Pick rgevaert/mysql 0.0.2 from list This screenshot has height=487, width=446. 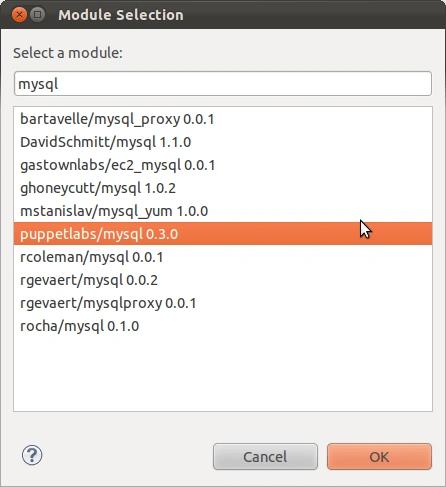[223, 280]
